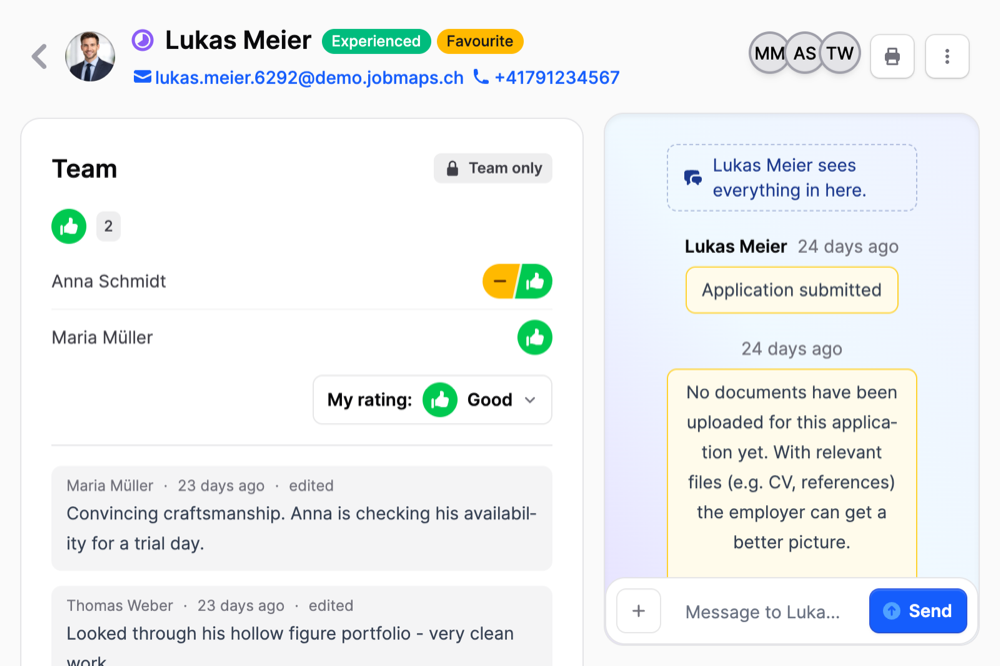Click the Team only lock badge
Screen dimensions: 1000x666
tap(493, 168)
